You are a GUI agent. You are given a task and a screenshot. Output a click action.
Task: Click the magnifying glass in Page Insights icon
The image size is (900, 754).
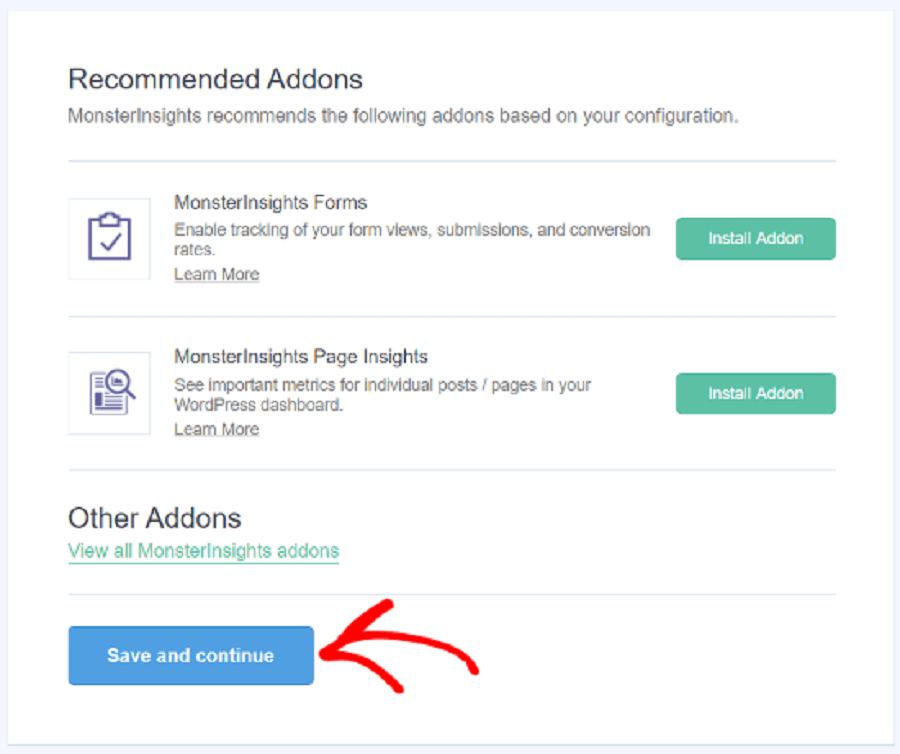[x=121, y=383]
